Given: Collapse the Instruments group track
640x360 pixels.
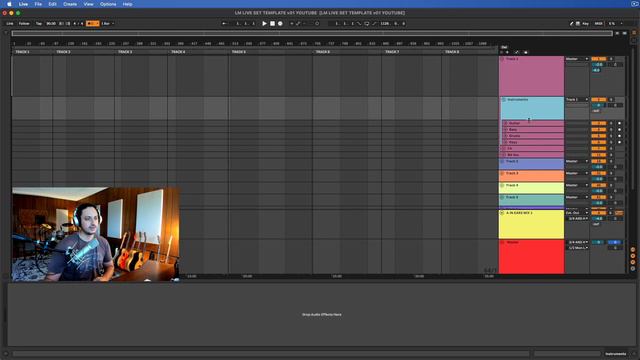Looking at the screenshot, I should (x=503, y=100).
